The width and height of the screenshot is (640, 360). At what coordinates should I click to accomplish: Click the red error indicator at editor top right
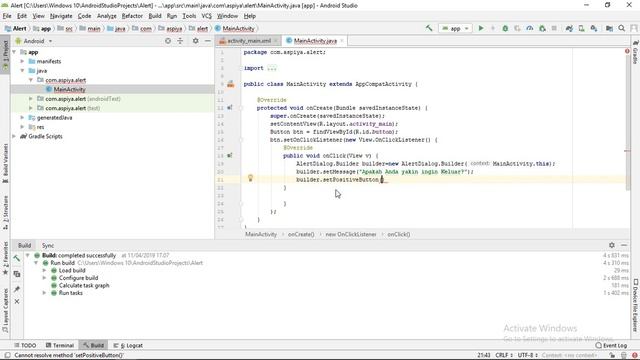627,51
